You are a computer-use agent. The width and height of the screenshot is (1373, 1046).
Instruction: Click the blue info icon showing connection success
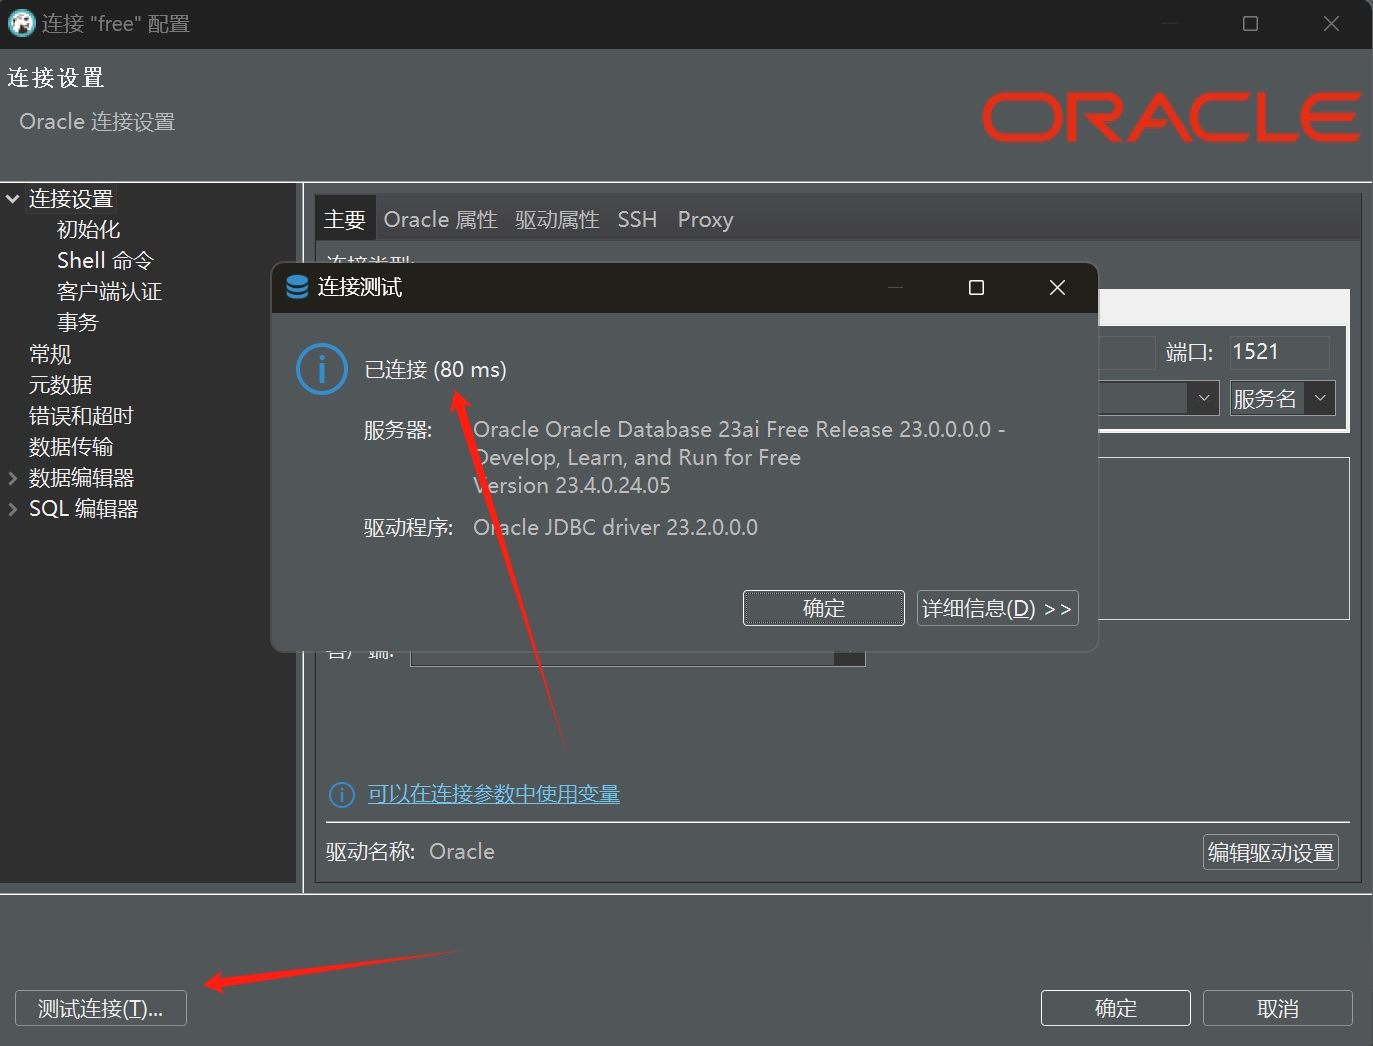pyautogui.click(x=321, y=369)
